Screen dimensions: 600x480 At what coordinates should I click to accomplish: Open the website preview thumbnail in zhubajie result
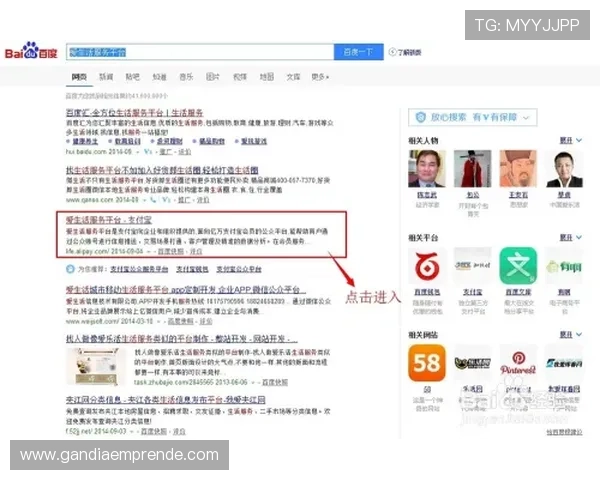coord(96,366)
